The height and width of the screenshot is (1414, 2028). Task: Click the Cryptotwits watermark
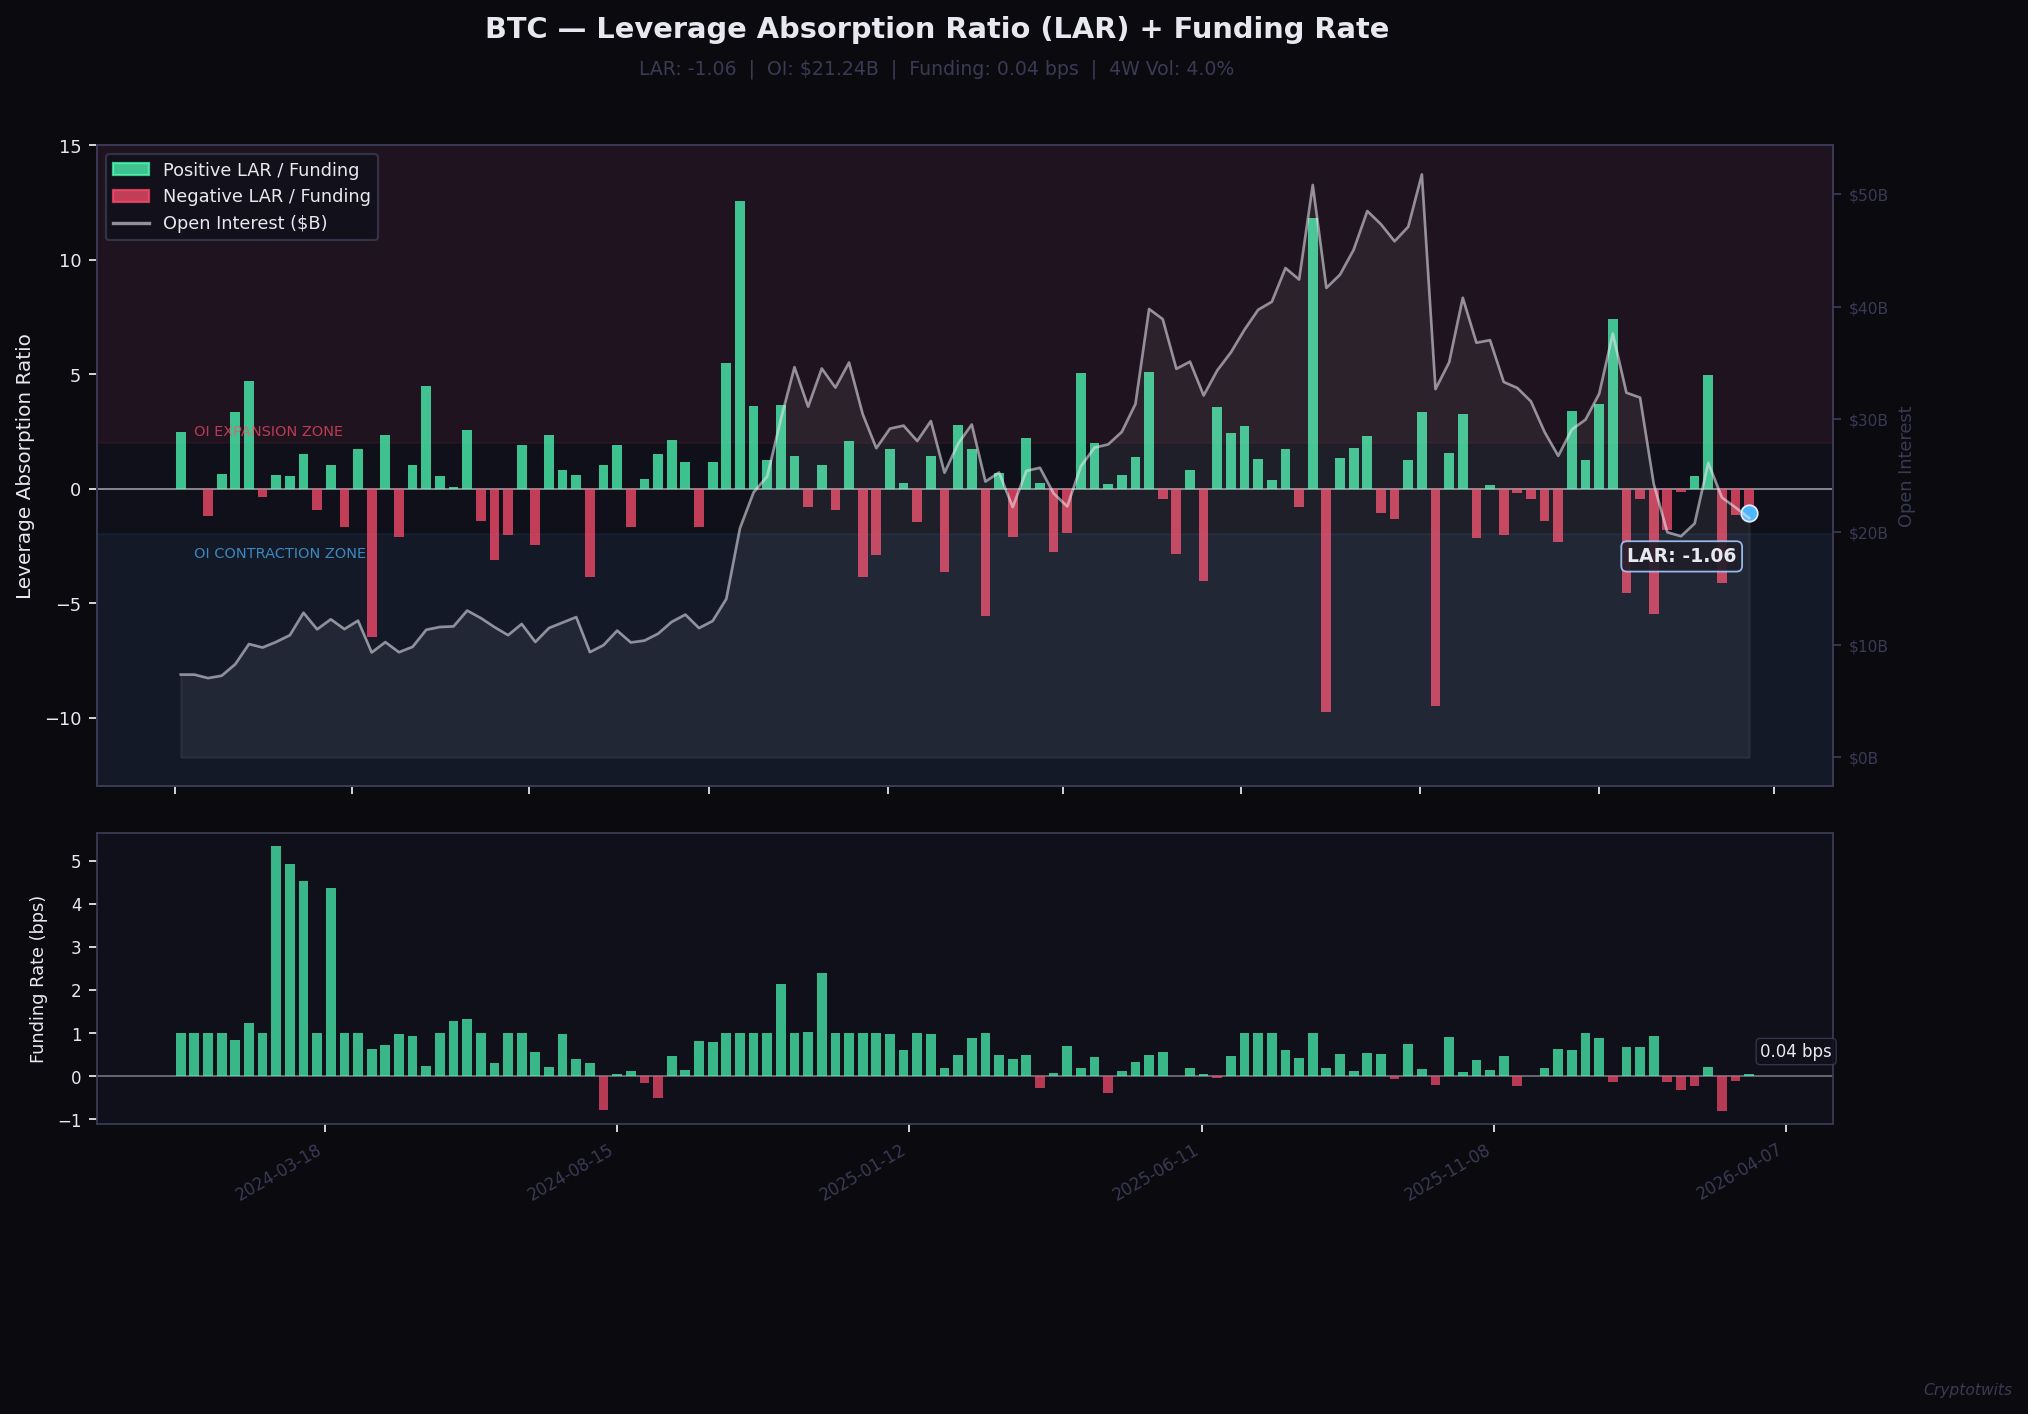1967,1390
